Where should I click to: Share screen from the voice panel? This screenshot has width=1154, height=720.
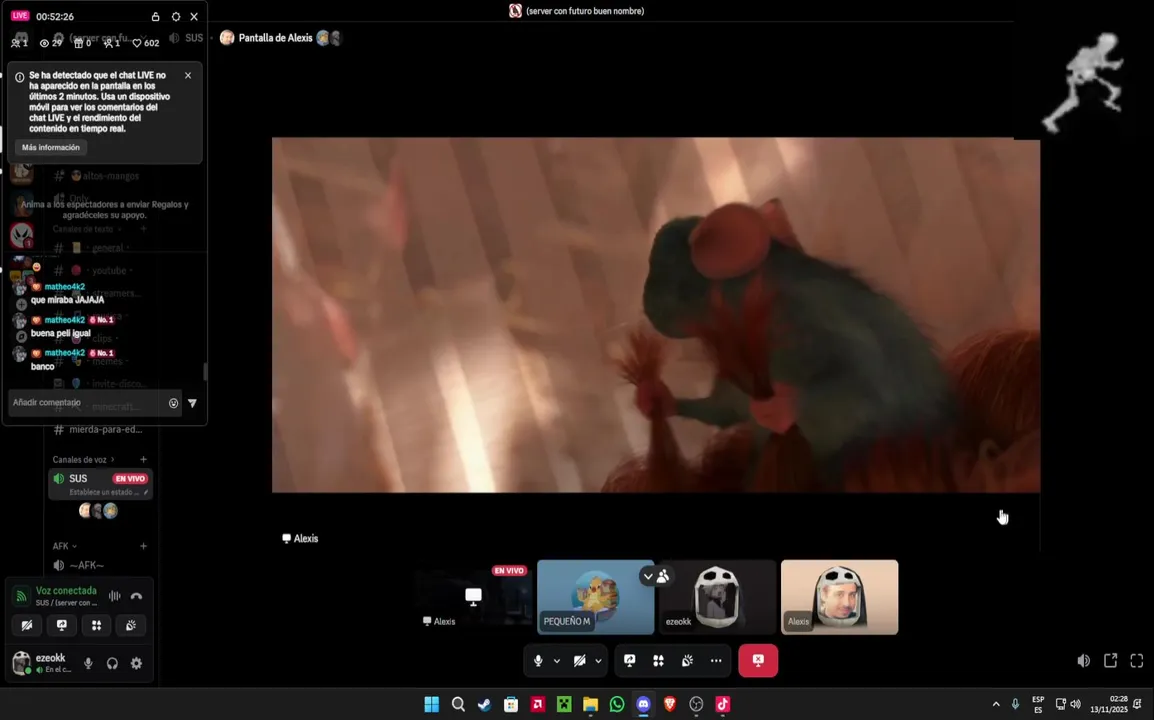62,625
